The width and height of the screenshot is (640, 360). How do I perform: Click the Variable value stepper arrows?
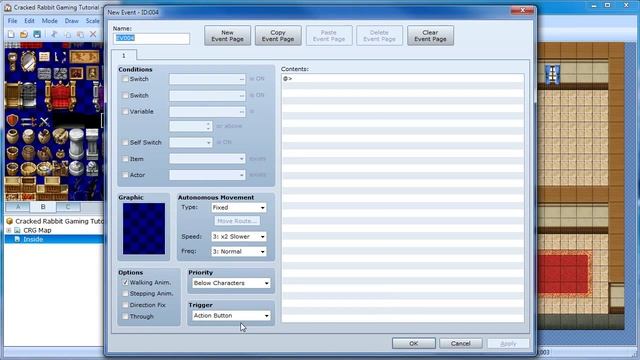tap(208, 126)
